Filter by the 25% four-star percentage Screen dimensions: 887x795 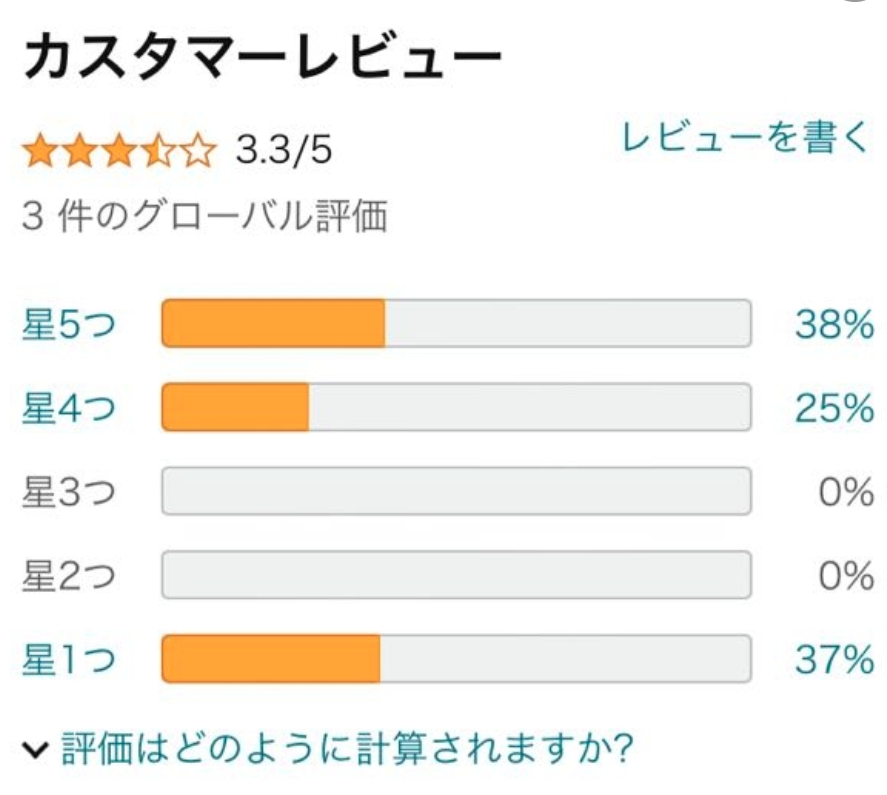click(834, 408)
